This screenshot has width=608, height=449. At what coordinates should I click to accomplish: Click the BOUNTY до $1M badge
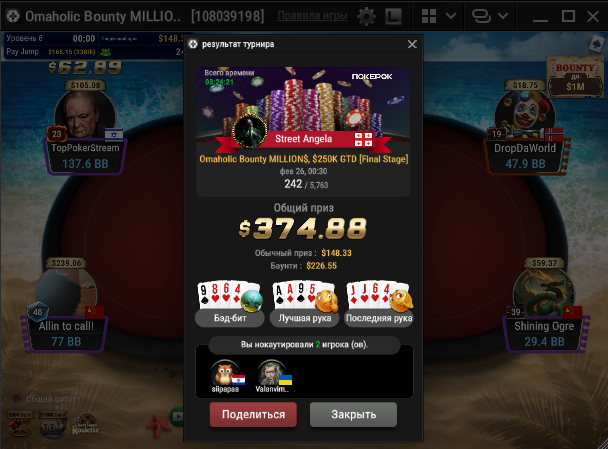575,76
